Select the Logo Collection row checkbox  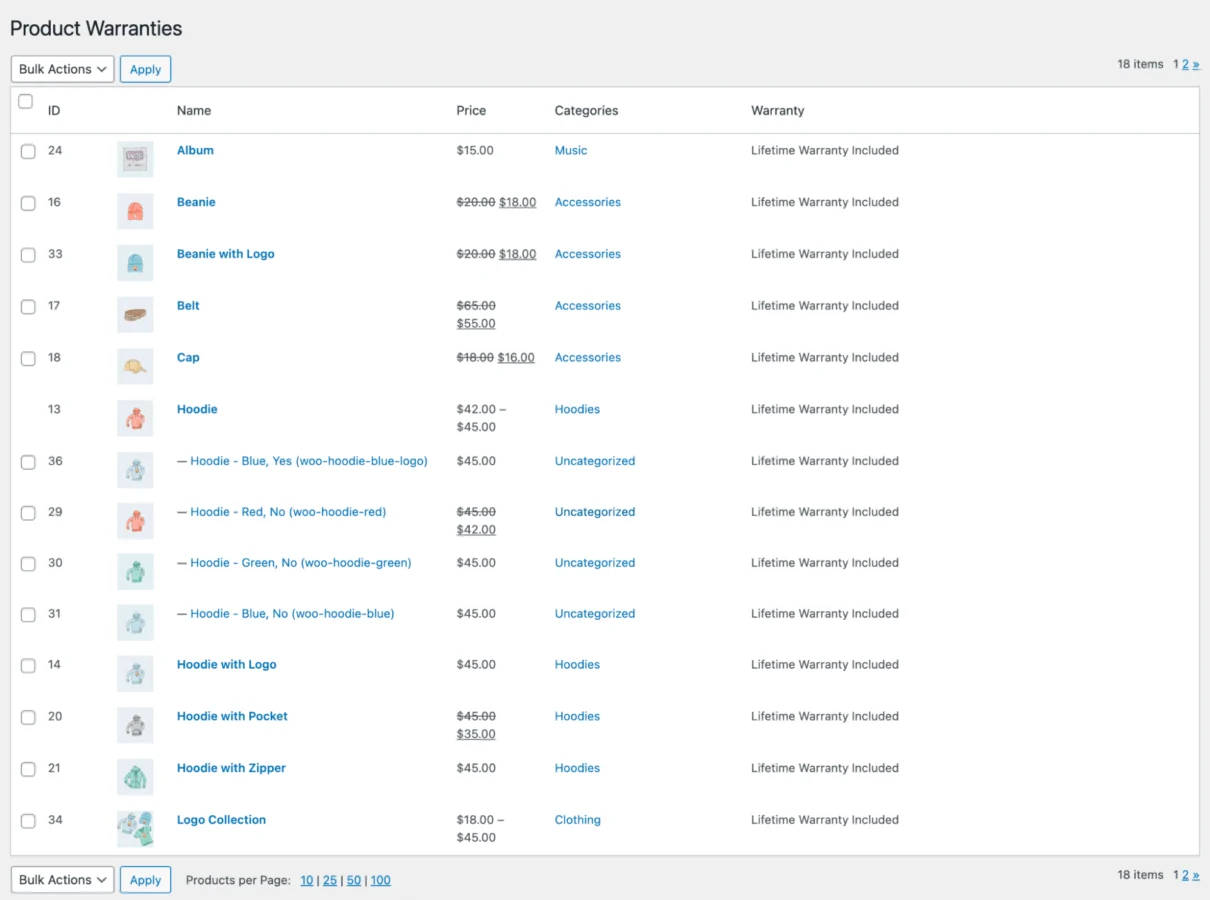pyautogui.click(x=28, y=821)
